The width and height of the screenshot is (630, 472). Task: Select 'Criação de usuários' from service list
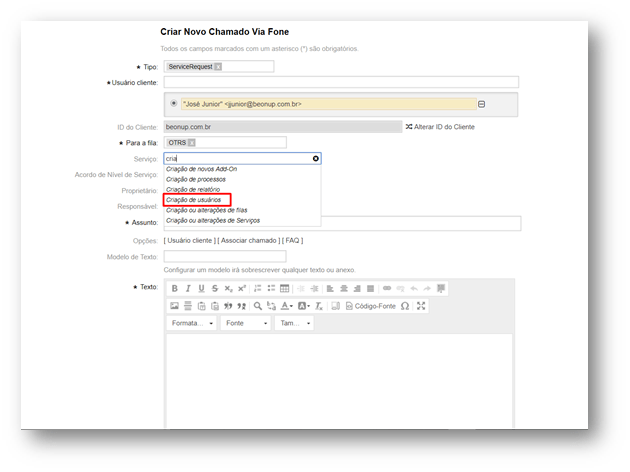pos(194,200)
